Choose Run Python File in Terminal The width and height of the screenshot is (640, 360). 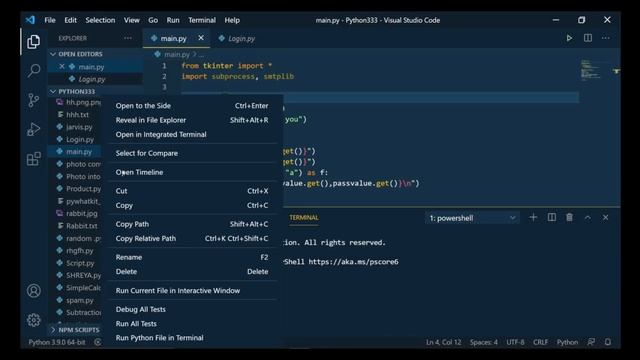tap(192, 338)
